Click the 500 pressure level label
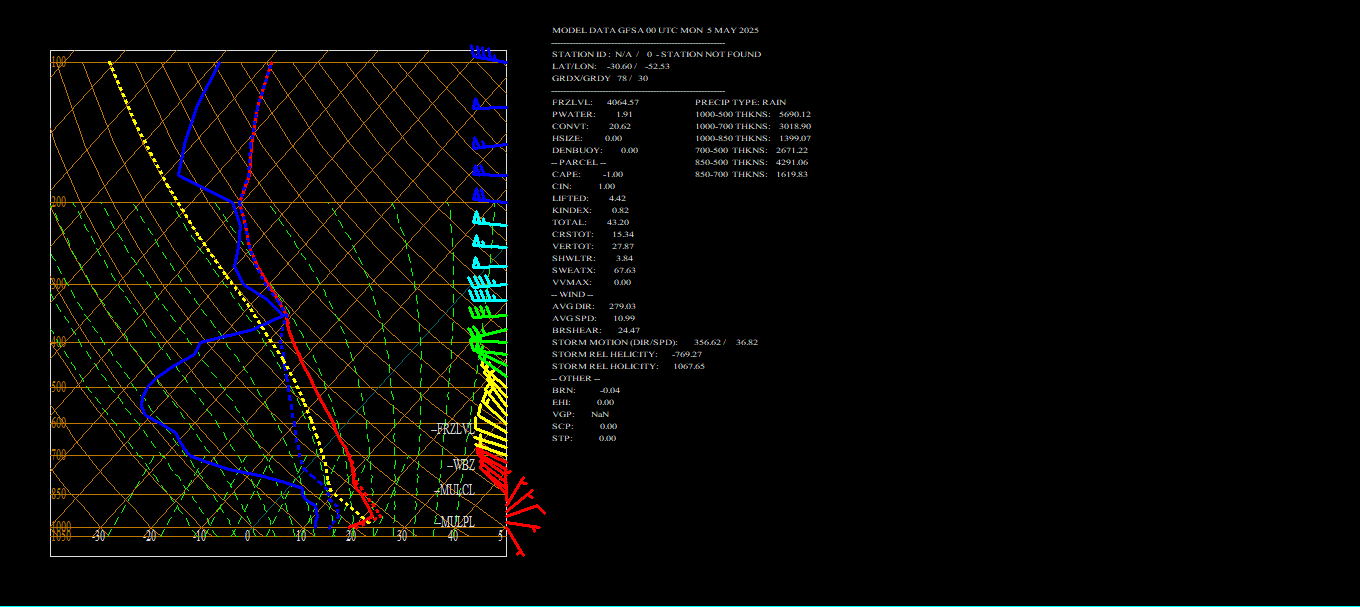 click(59, 387)
